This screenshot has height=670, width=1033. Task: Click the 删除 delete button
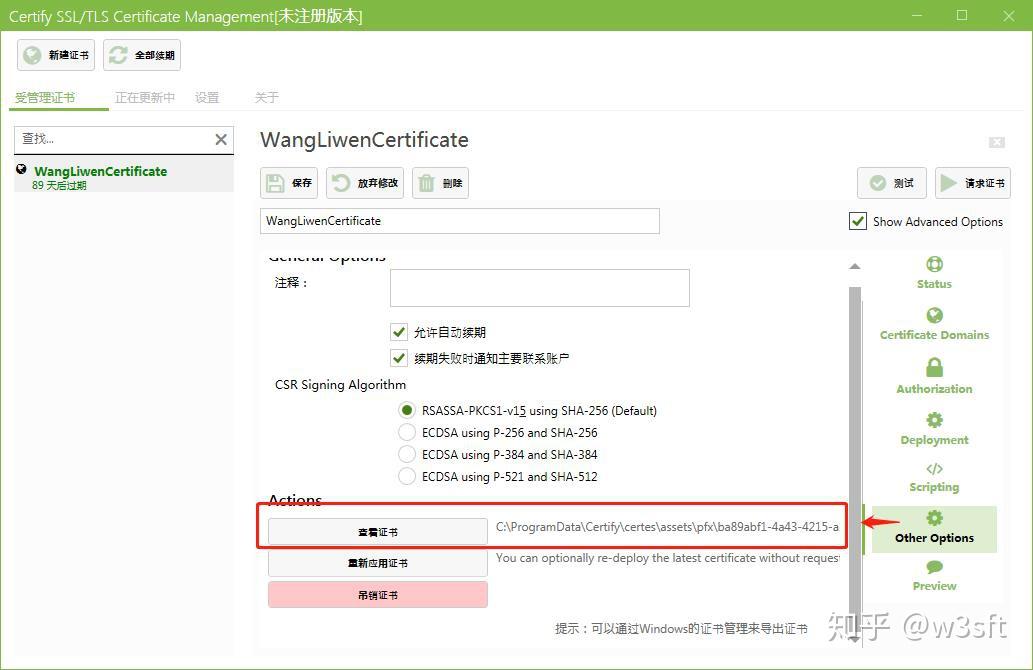[x=440, y=182]
